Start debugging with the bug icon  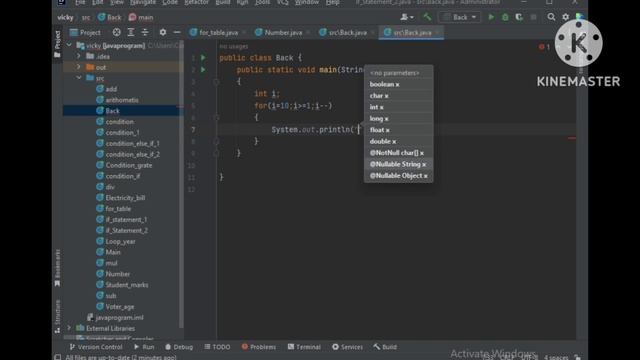[505, 17]
